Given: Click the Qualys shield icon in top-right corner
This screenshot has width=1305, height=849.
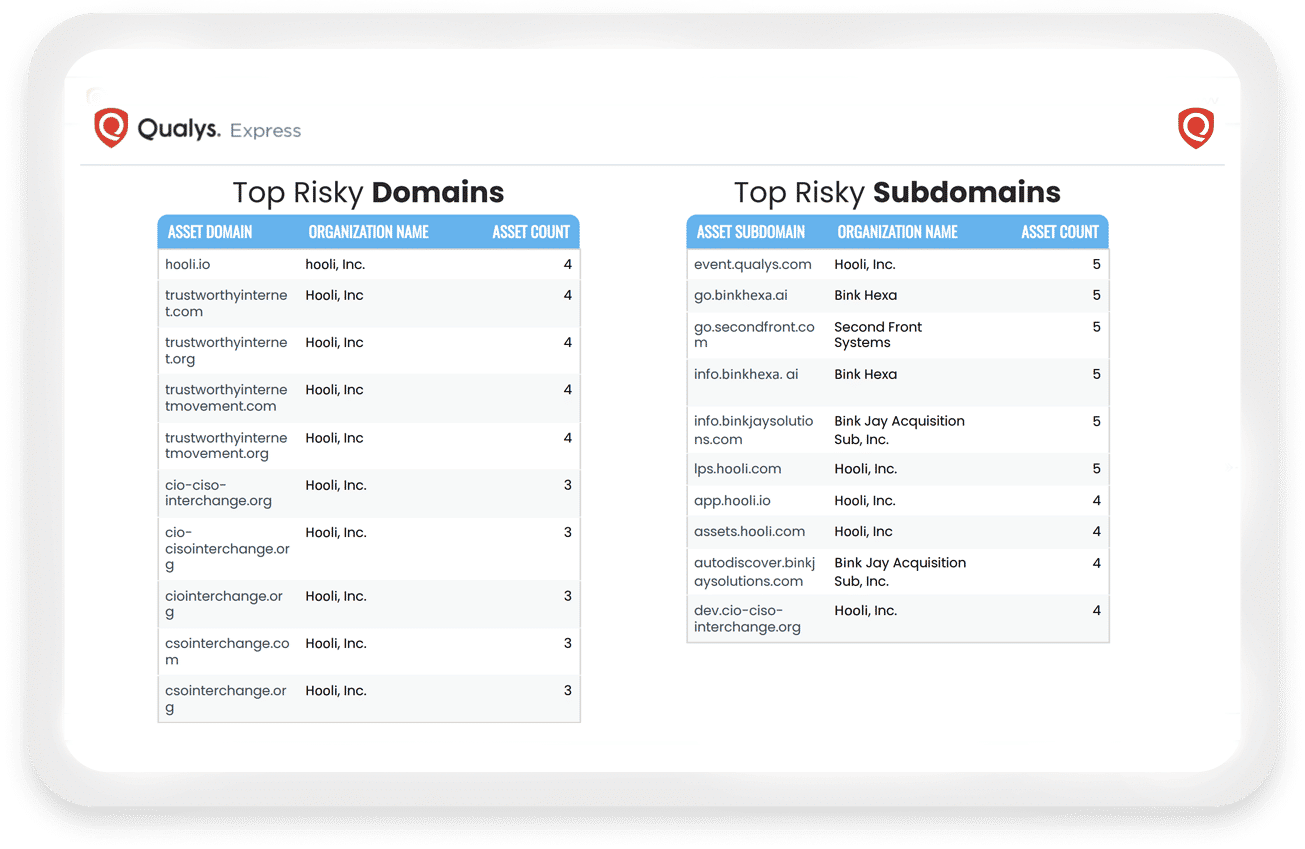Looking at the screenshot, I should point(1196,129).
